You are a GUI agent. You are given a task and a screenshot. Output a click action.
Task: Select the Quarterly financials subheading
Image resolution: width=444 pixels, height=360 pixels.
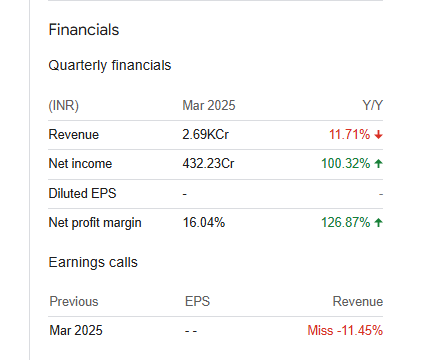pyautogui.click(x=110, y=66)
